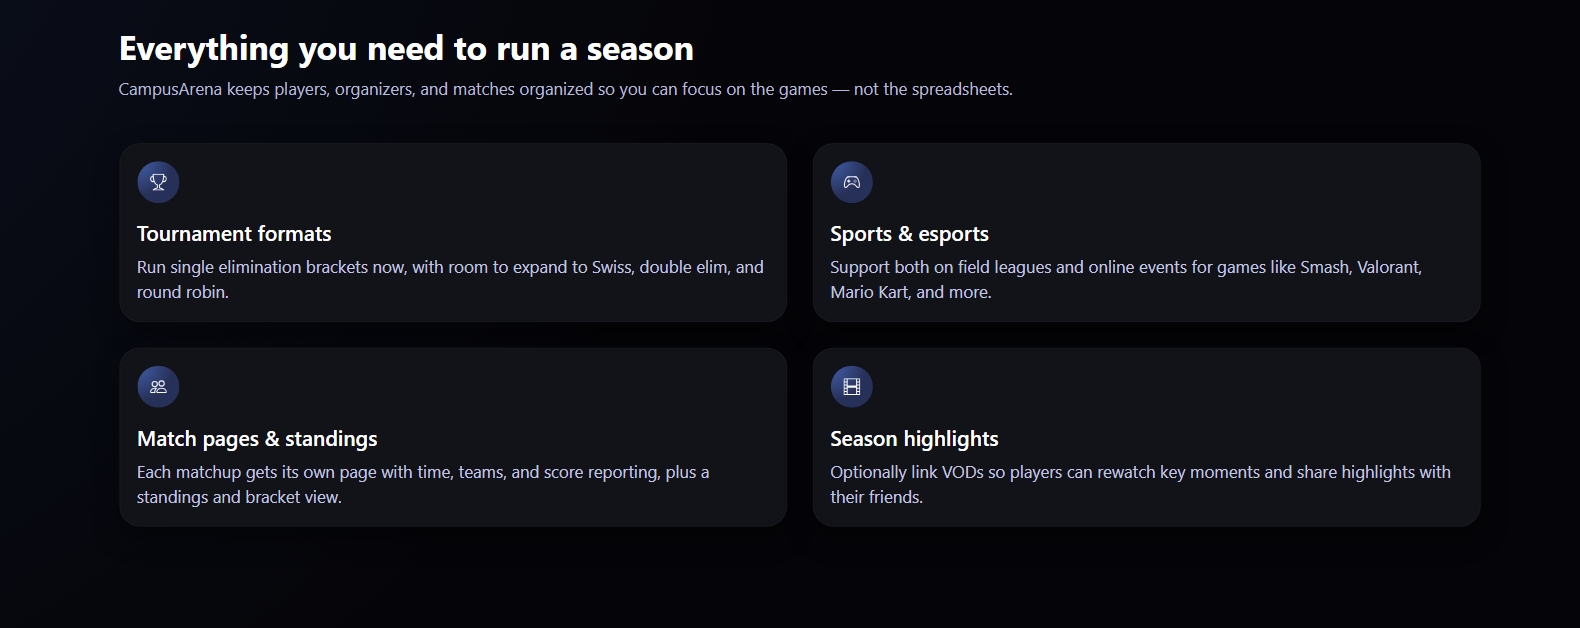The image size is (1580, 628).
Task: Click the word Valorant in the Sports description
Action: pyautogui.click(x=1388, y=267)
